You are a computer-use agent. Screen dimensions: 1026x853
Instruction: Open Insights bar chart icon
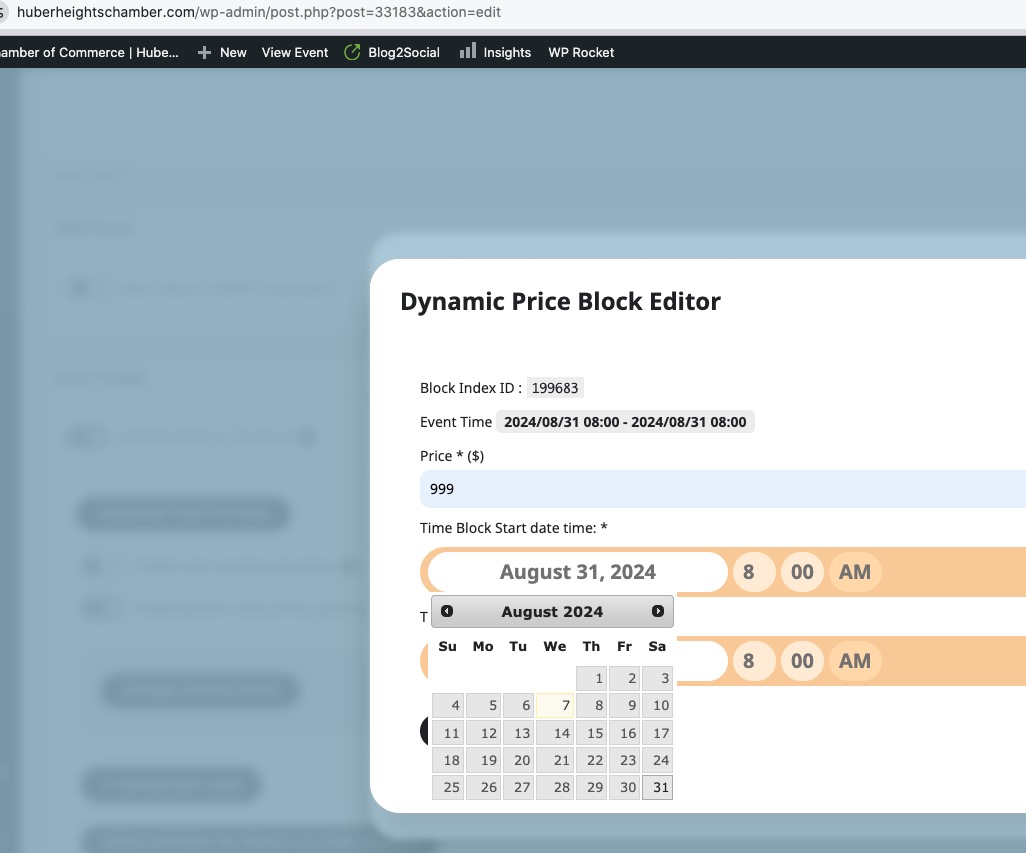click(467, 51)
